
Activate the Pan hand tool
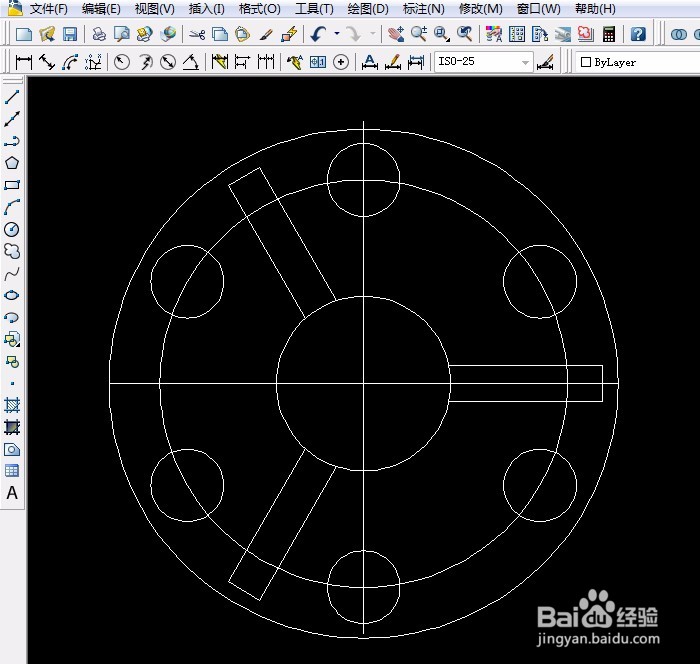pyautogui.click(x=396, y=33)
